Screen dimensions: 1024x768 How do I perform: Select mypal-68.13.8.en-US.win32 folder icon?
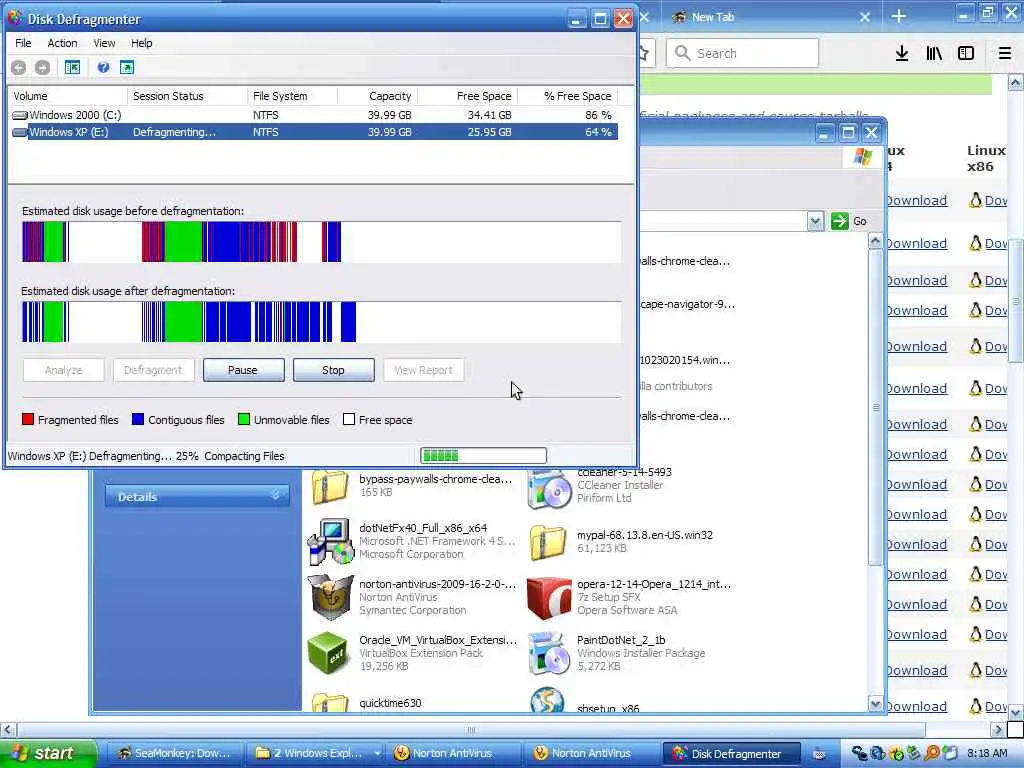(547, 542)
